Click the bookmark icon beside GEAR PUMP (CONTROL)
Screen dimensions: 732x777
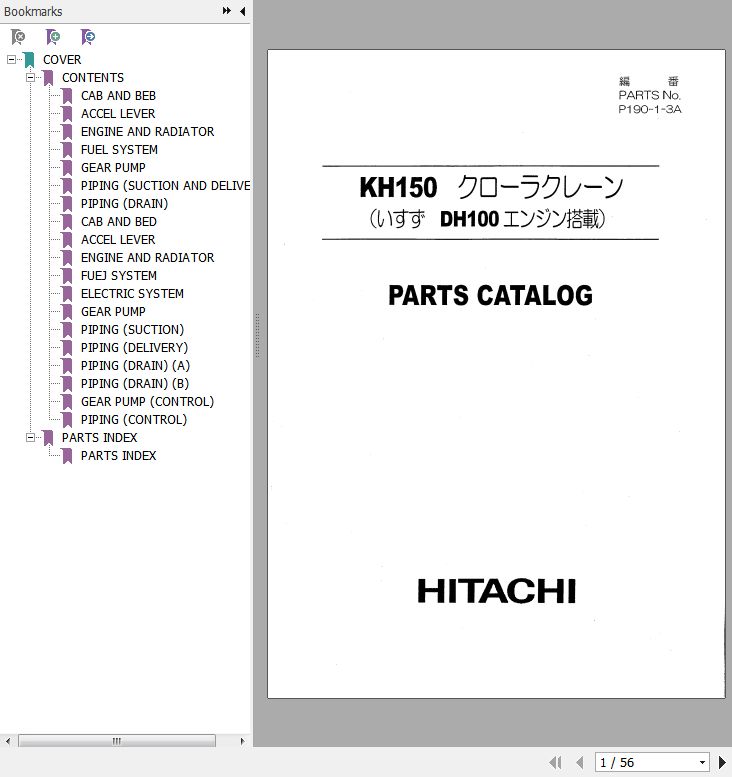pos(67,402)
